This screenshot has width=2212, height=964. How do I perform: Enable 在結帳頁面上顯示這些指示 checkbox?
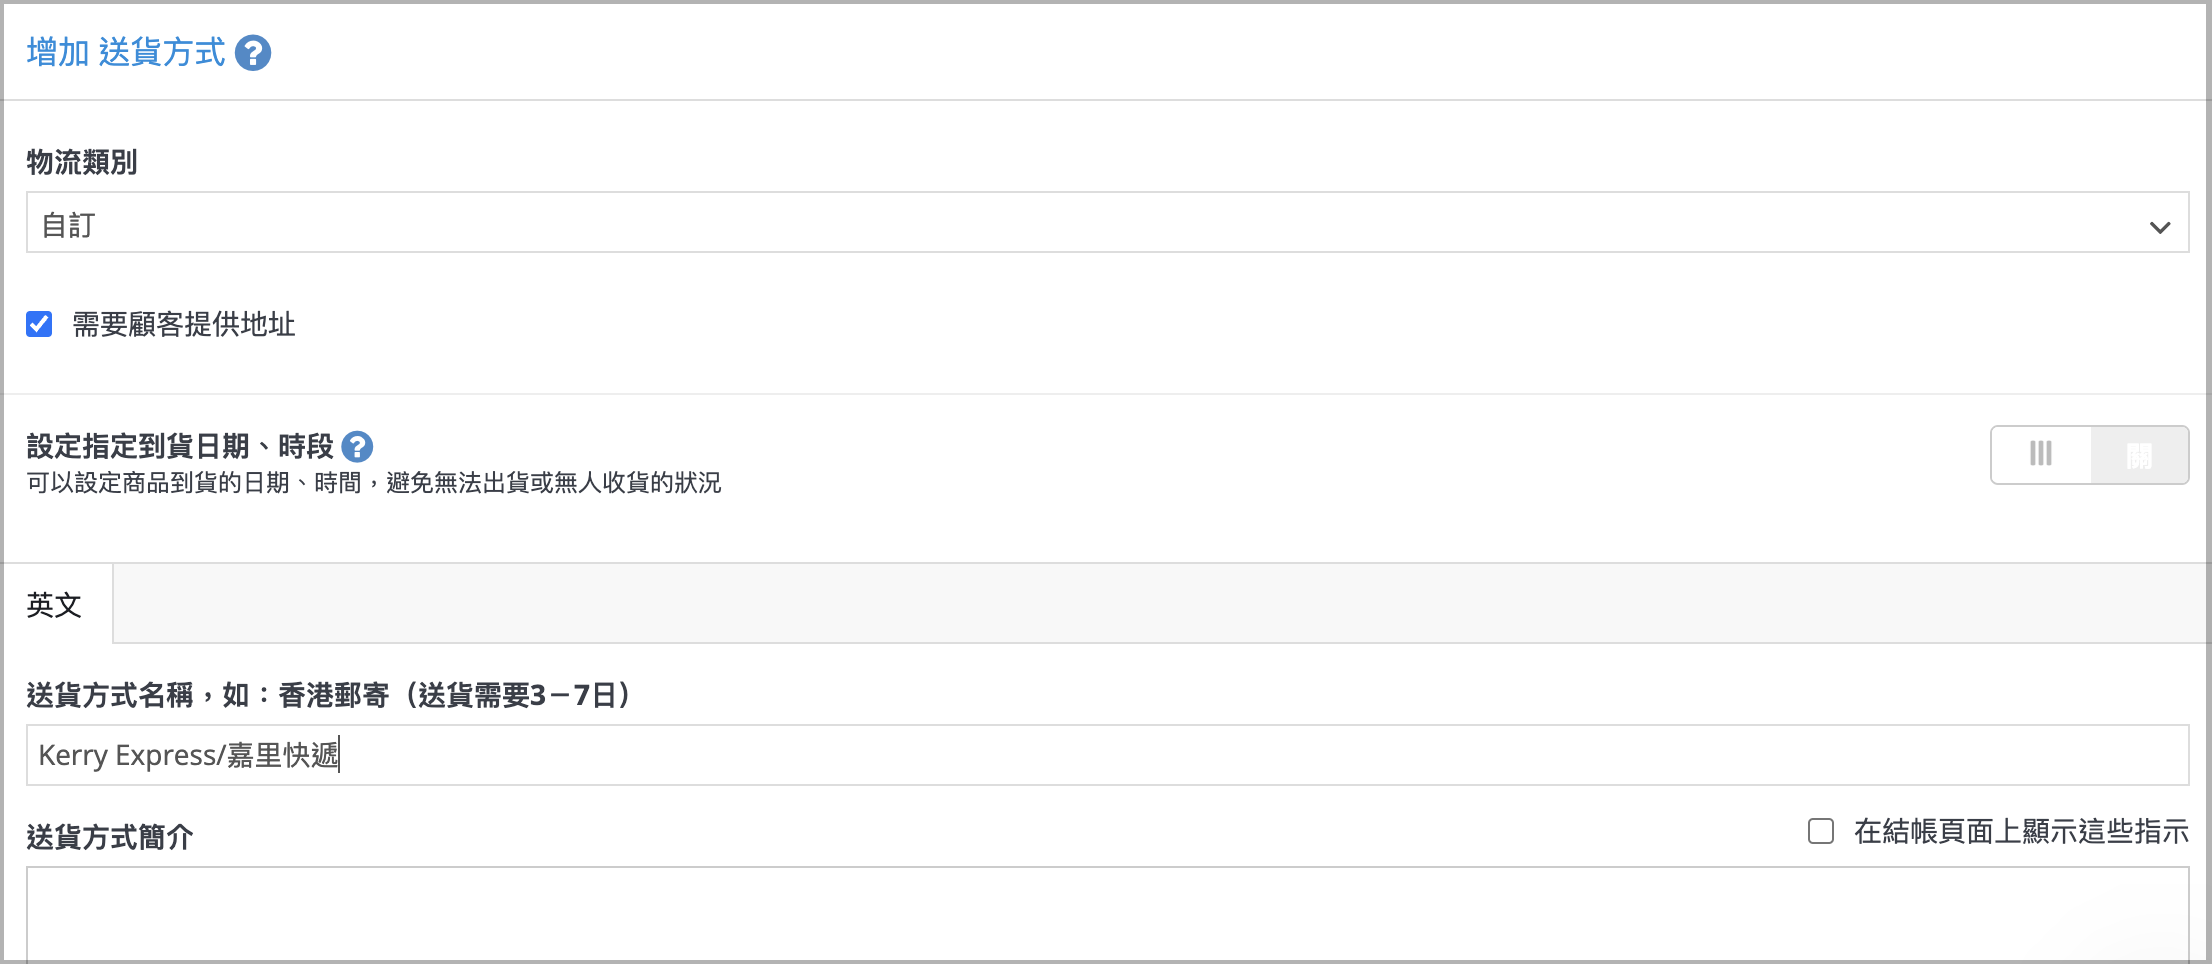(1821, 831)
